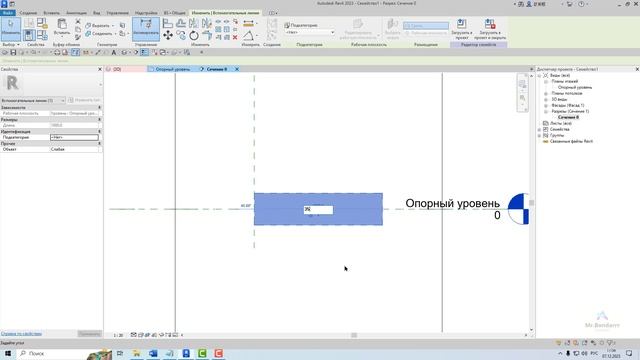Choose the Offset tool in ribbon

click(181, 23)
